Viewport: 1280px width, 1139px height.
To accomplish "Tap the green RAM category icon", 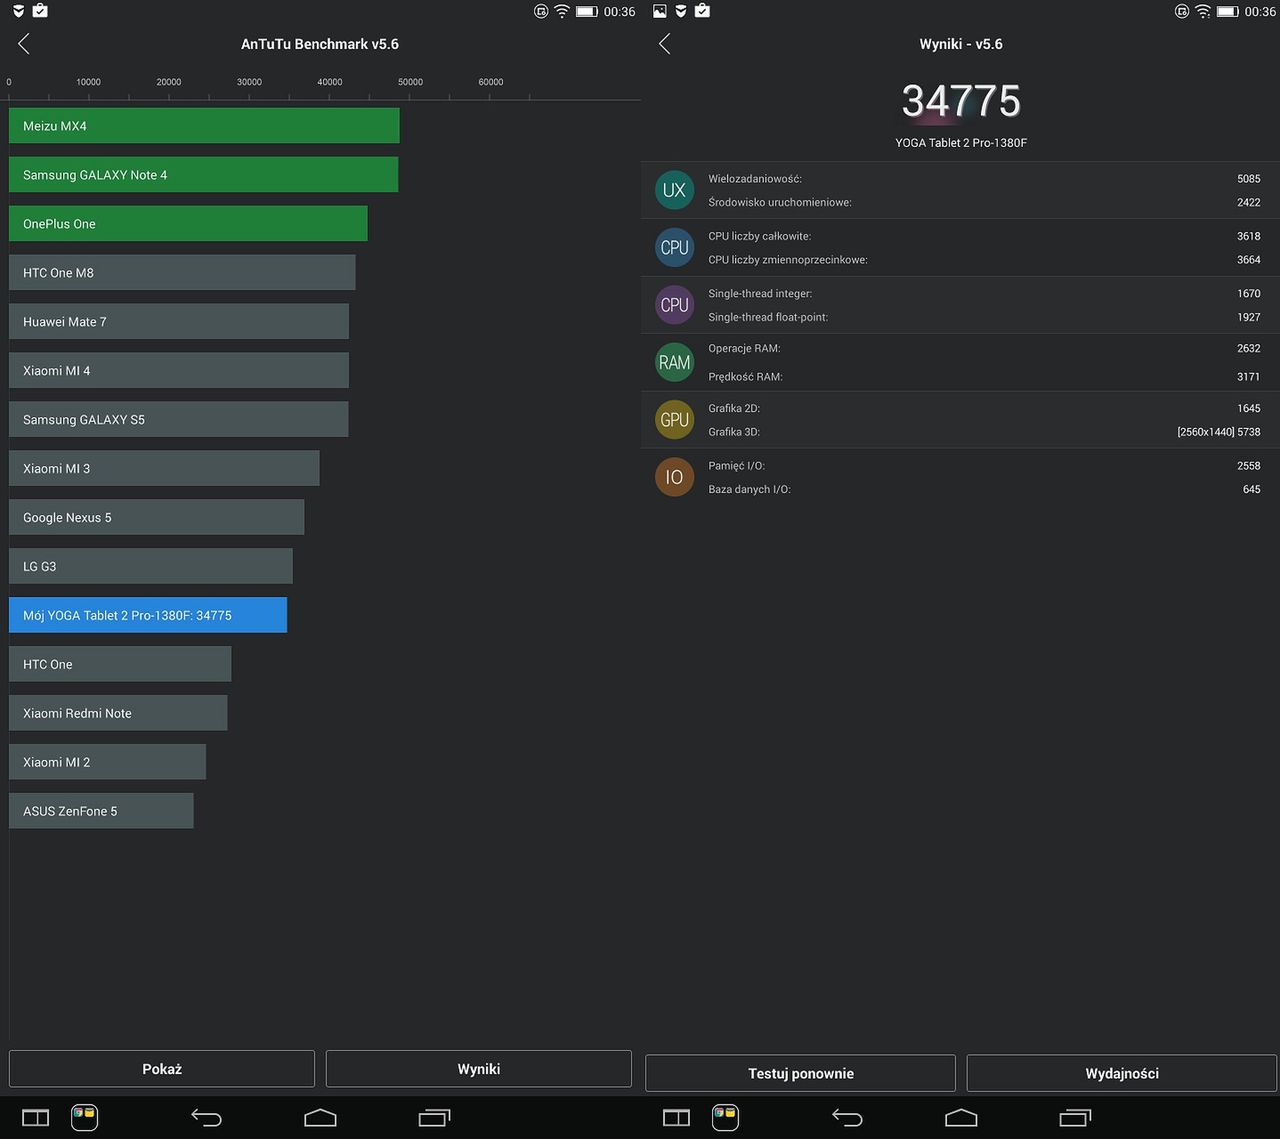I will click(674, 362).
